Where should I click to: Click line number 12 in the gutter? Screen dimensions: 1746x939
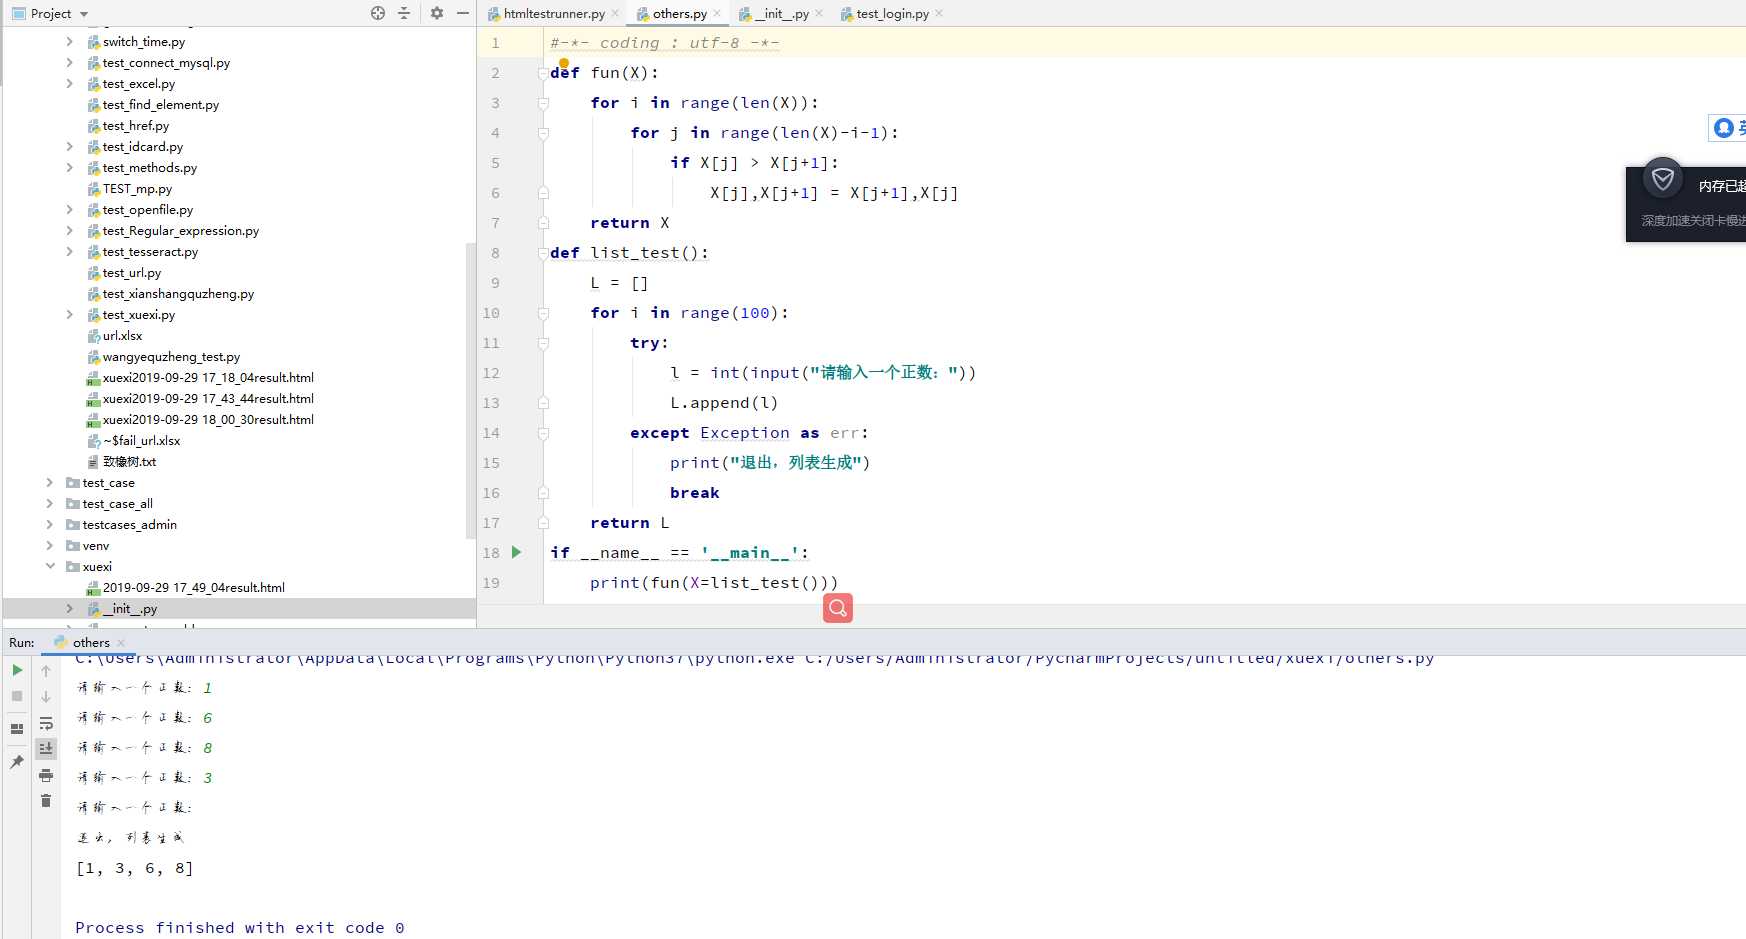click(491, 373)
